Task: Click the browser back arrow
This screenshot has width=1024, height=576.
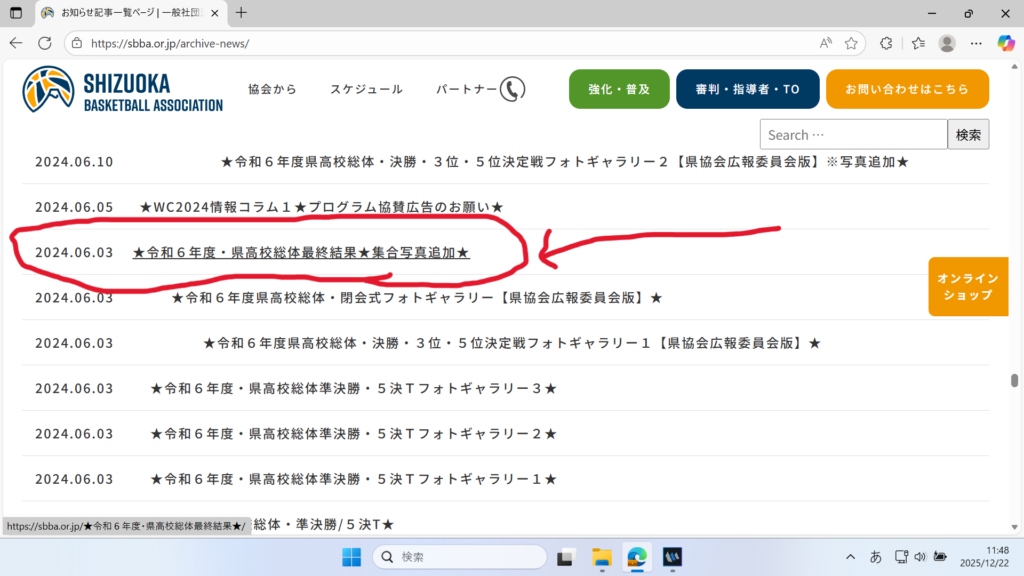Action: click(15, 43)
